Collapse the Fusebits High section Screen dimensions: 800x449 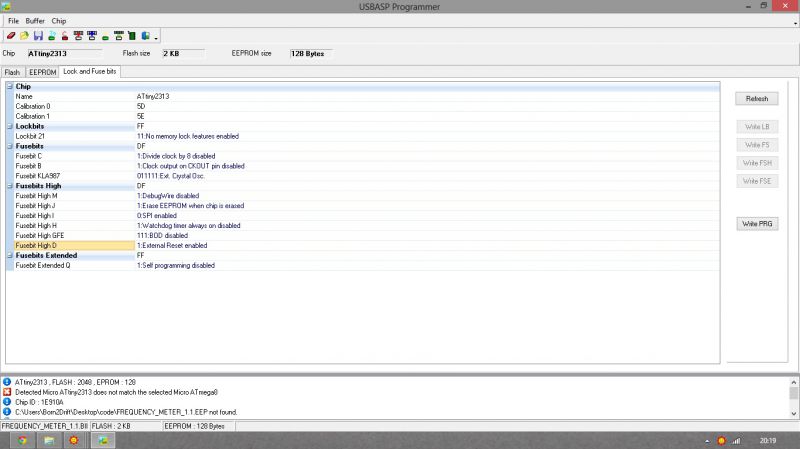click(x=10, y=186)
